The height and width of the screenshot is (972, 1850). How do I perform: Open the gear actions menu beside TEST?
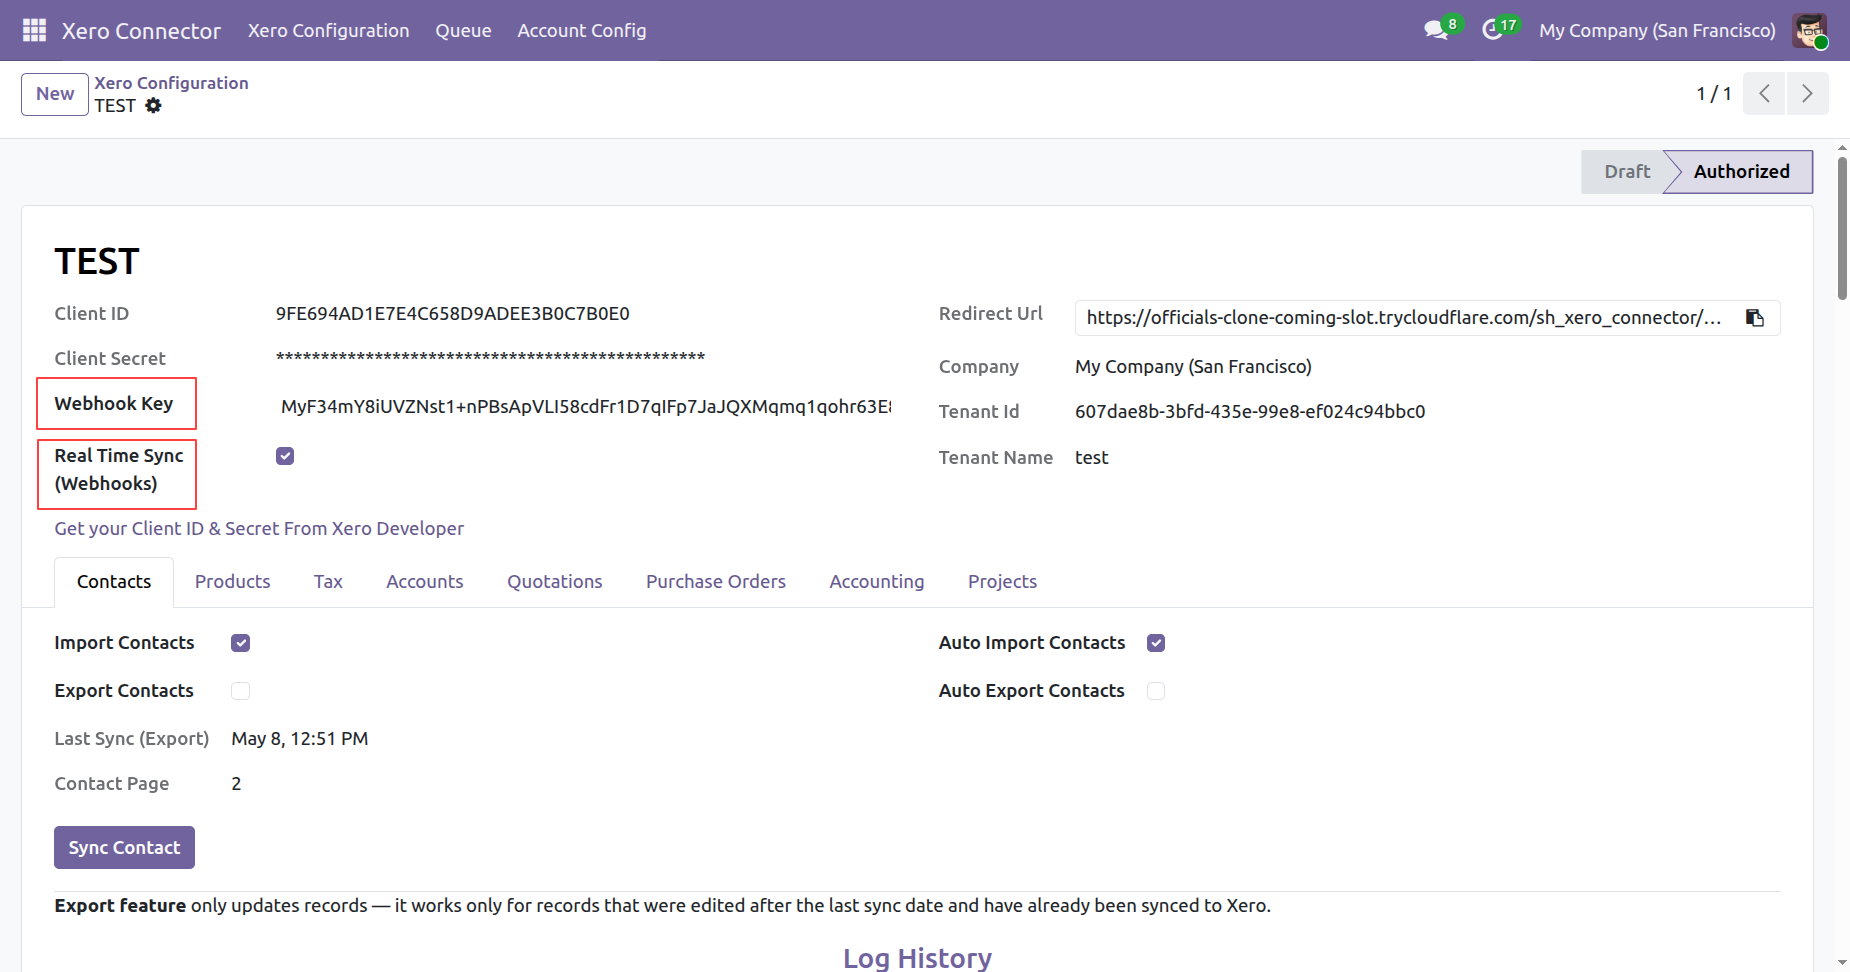tap(153, 105)
